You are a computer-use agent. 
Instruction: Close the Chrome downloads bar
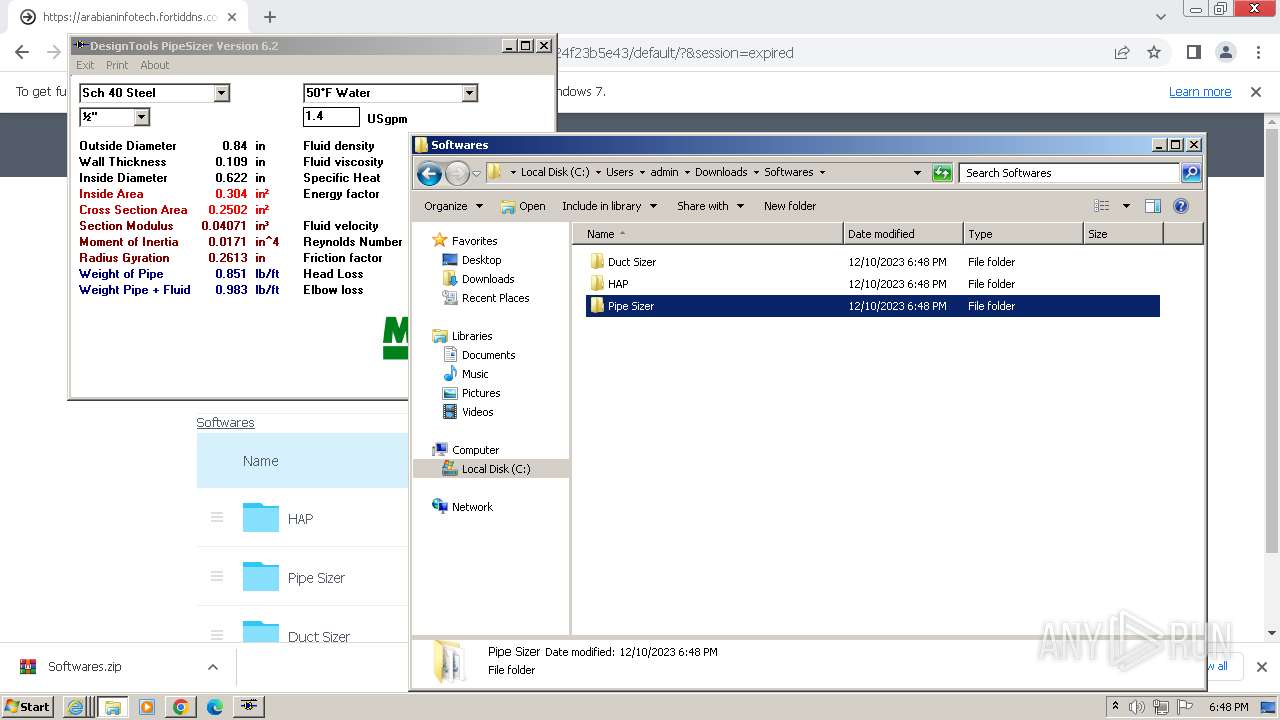[1261, 667]
